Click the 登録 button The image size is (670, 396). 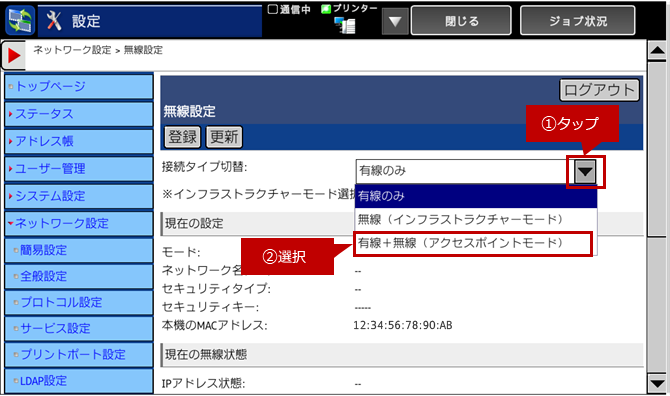(182, 137)
